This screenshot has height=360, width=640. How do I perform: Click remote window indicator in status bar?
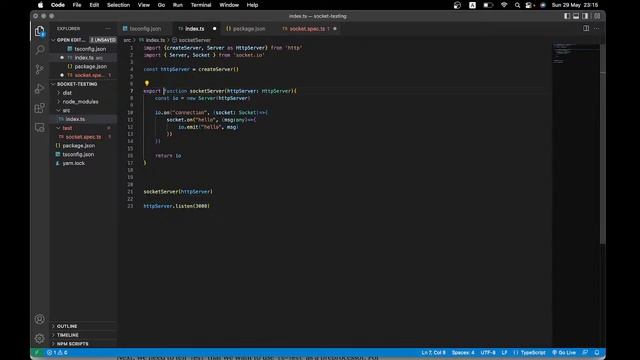coord(37,352)
